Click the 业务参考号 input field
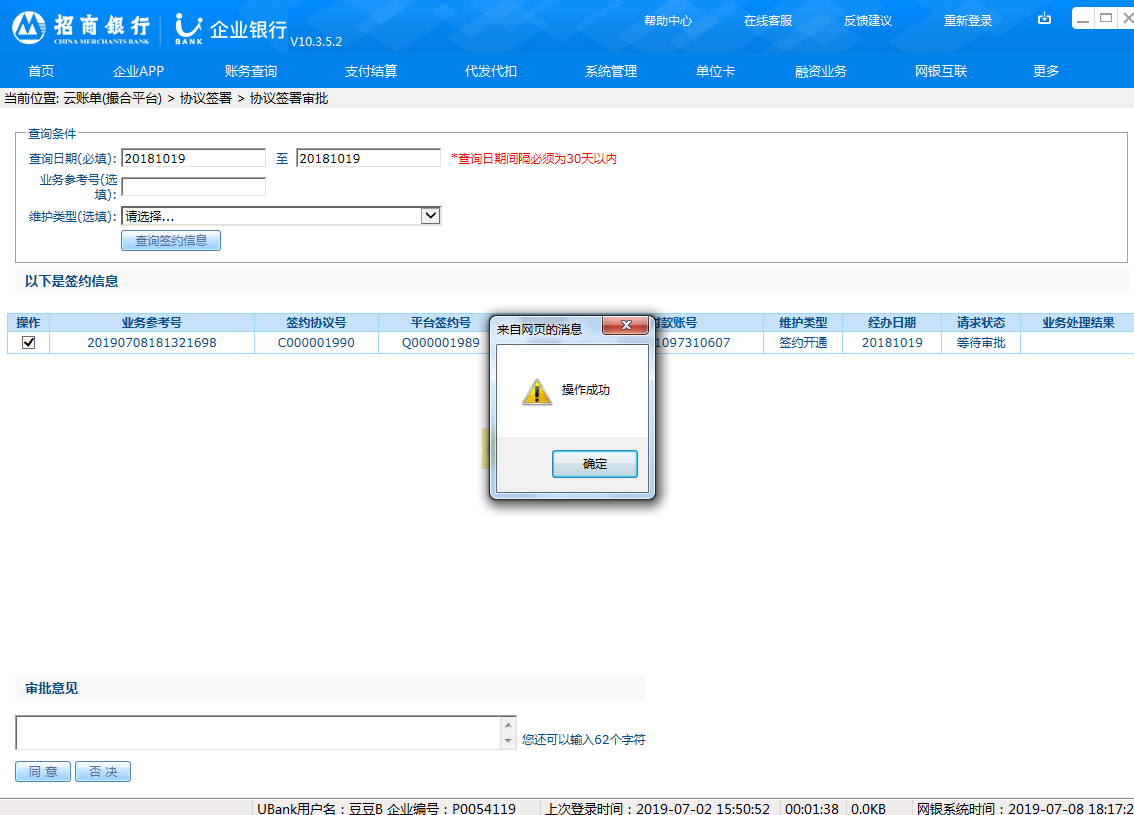This screenshot has height=815, width=1134. [x=194, y=187]
